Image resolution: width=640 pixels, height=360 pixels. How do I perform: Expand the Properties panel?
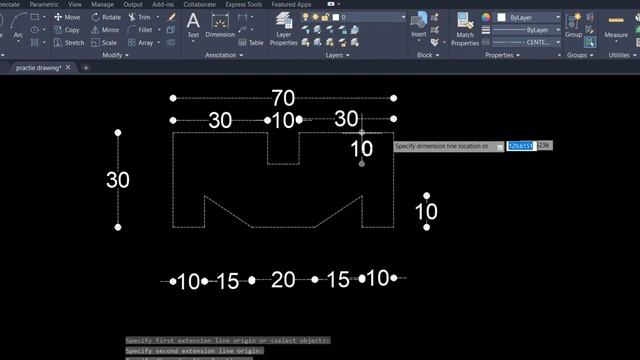(502, 55)
